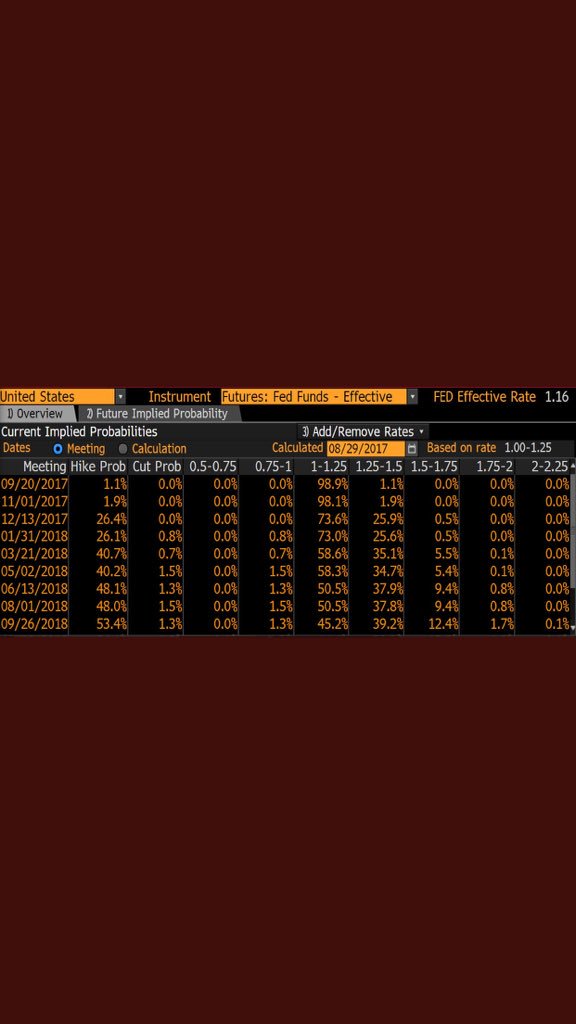Screen dimensions: 576x1024
Task: Click the United States country field
Action: pos(57,396)
